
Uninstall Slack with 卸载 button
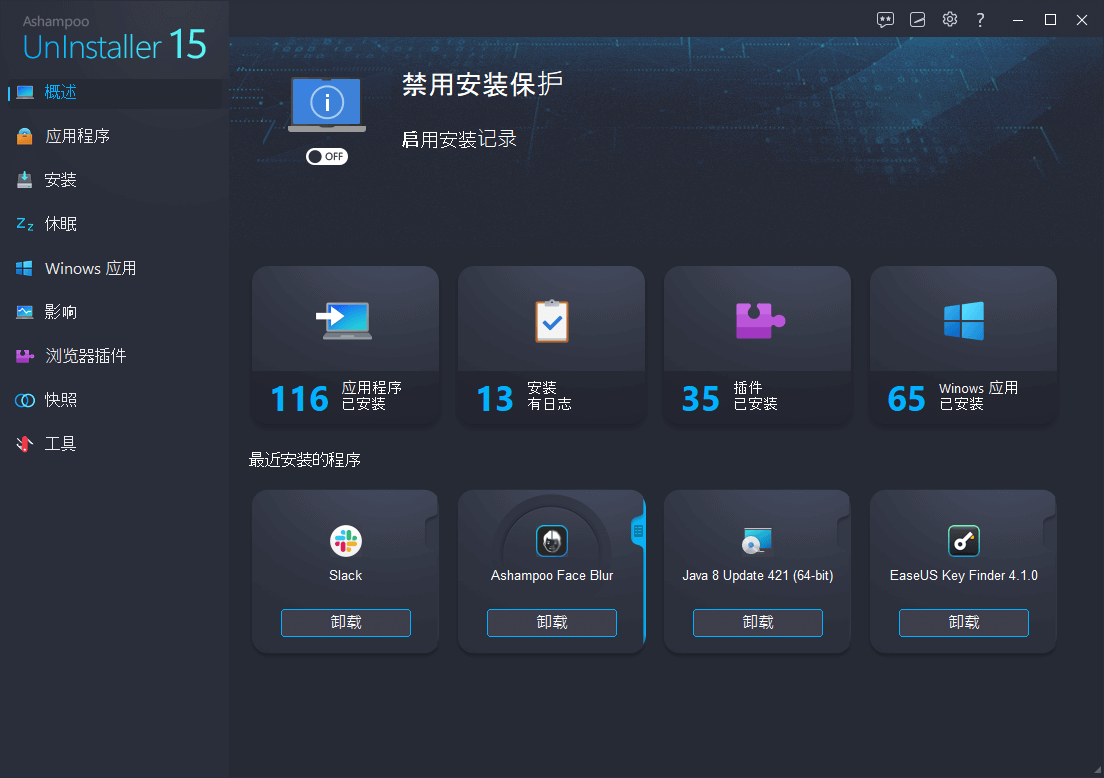[346, 622]
